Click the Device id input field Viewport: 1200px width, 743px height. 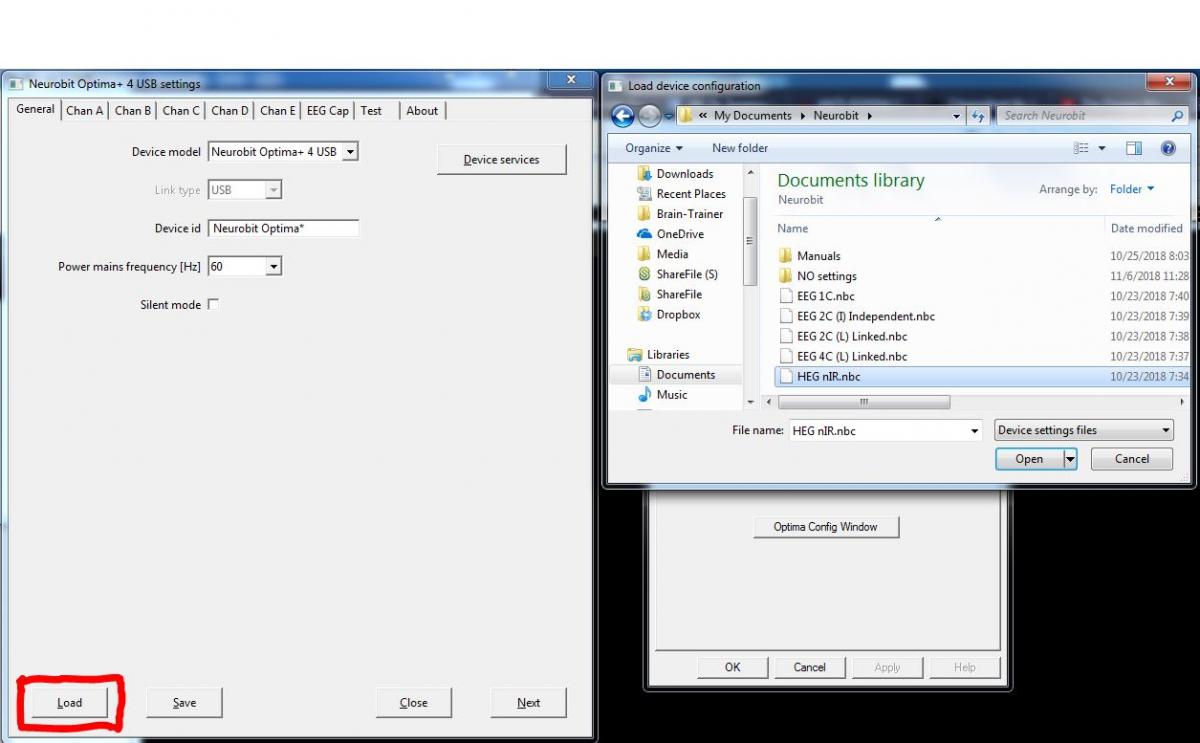tap(283, 228)
